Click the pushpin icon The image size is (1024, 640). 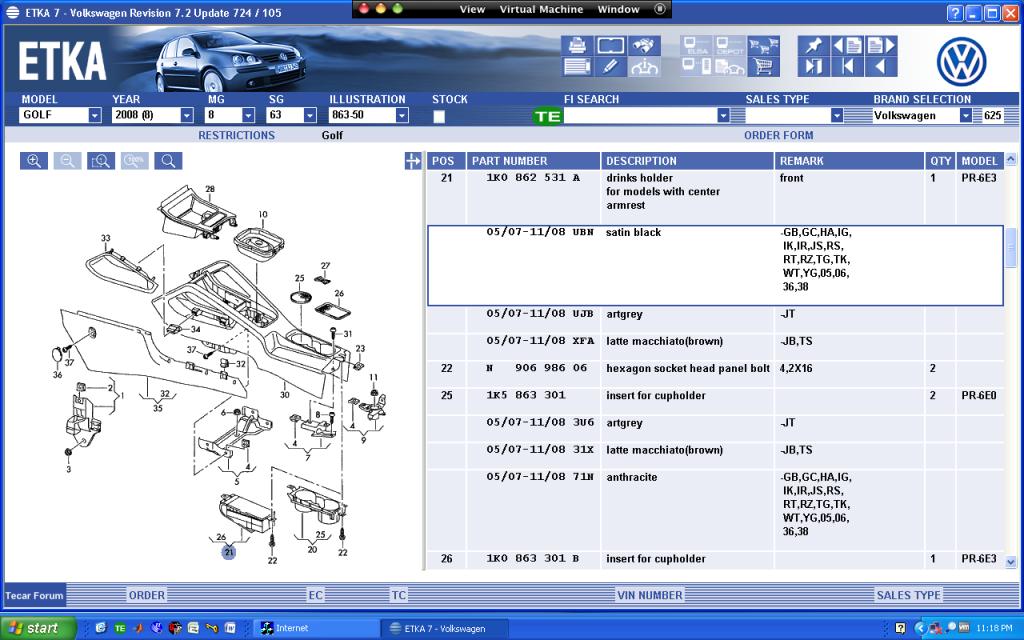point(814,46)
